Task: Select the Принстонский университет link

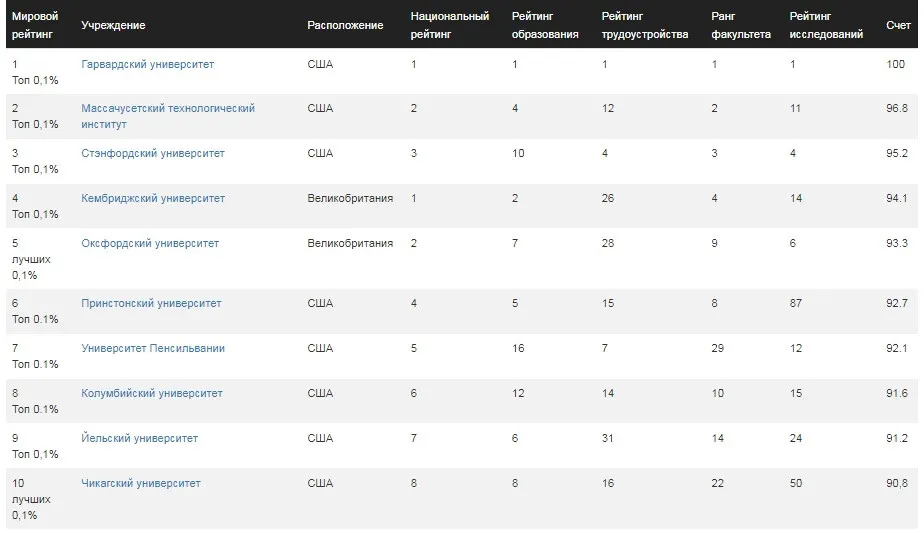Action: (151, 303)
